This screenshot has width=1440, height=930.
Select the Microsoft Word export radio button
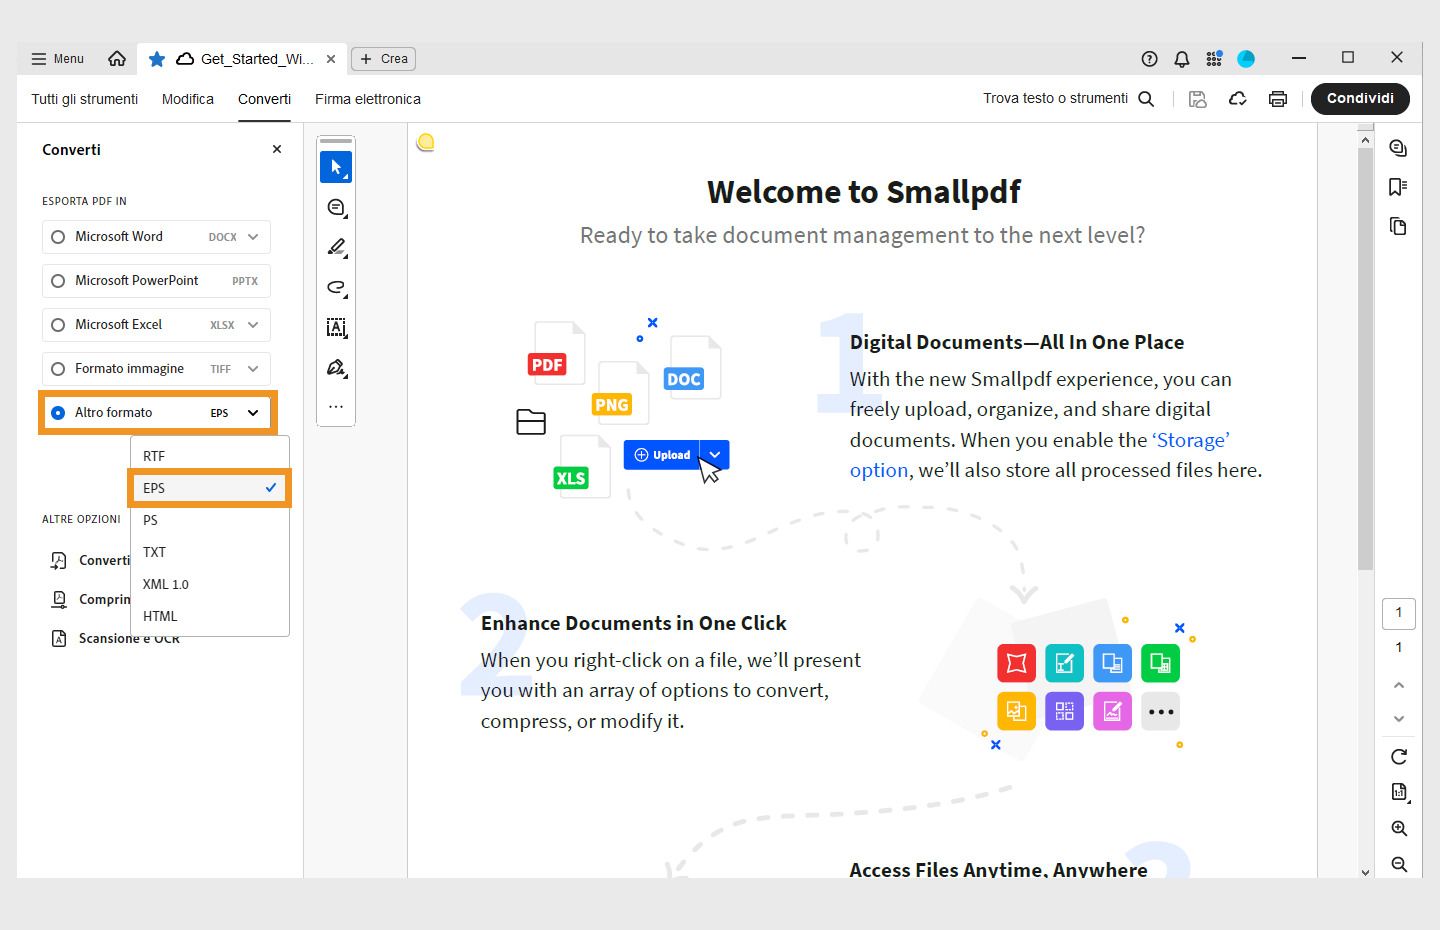coord(57,236)
